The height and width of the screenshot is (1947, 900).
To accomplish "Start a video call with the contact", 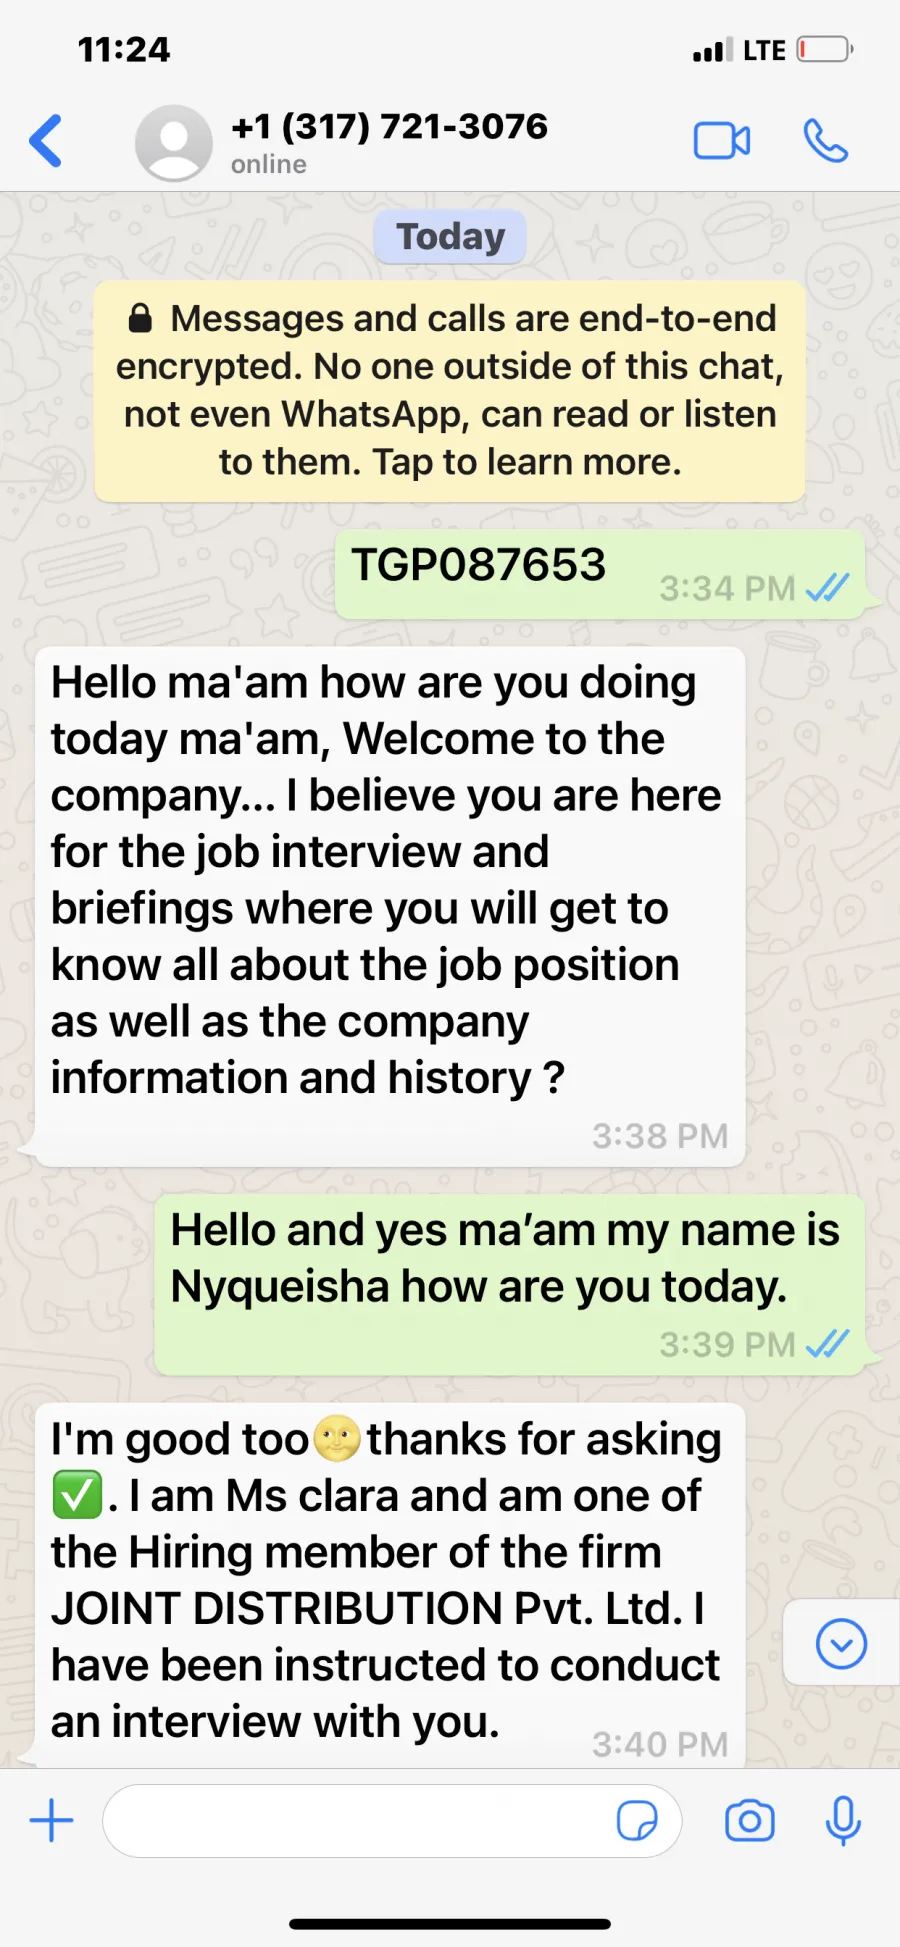I will click(x=722, y=141).
